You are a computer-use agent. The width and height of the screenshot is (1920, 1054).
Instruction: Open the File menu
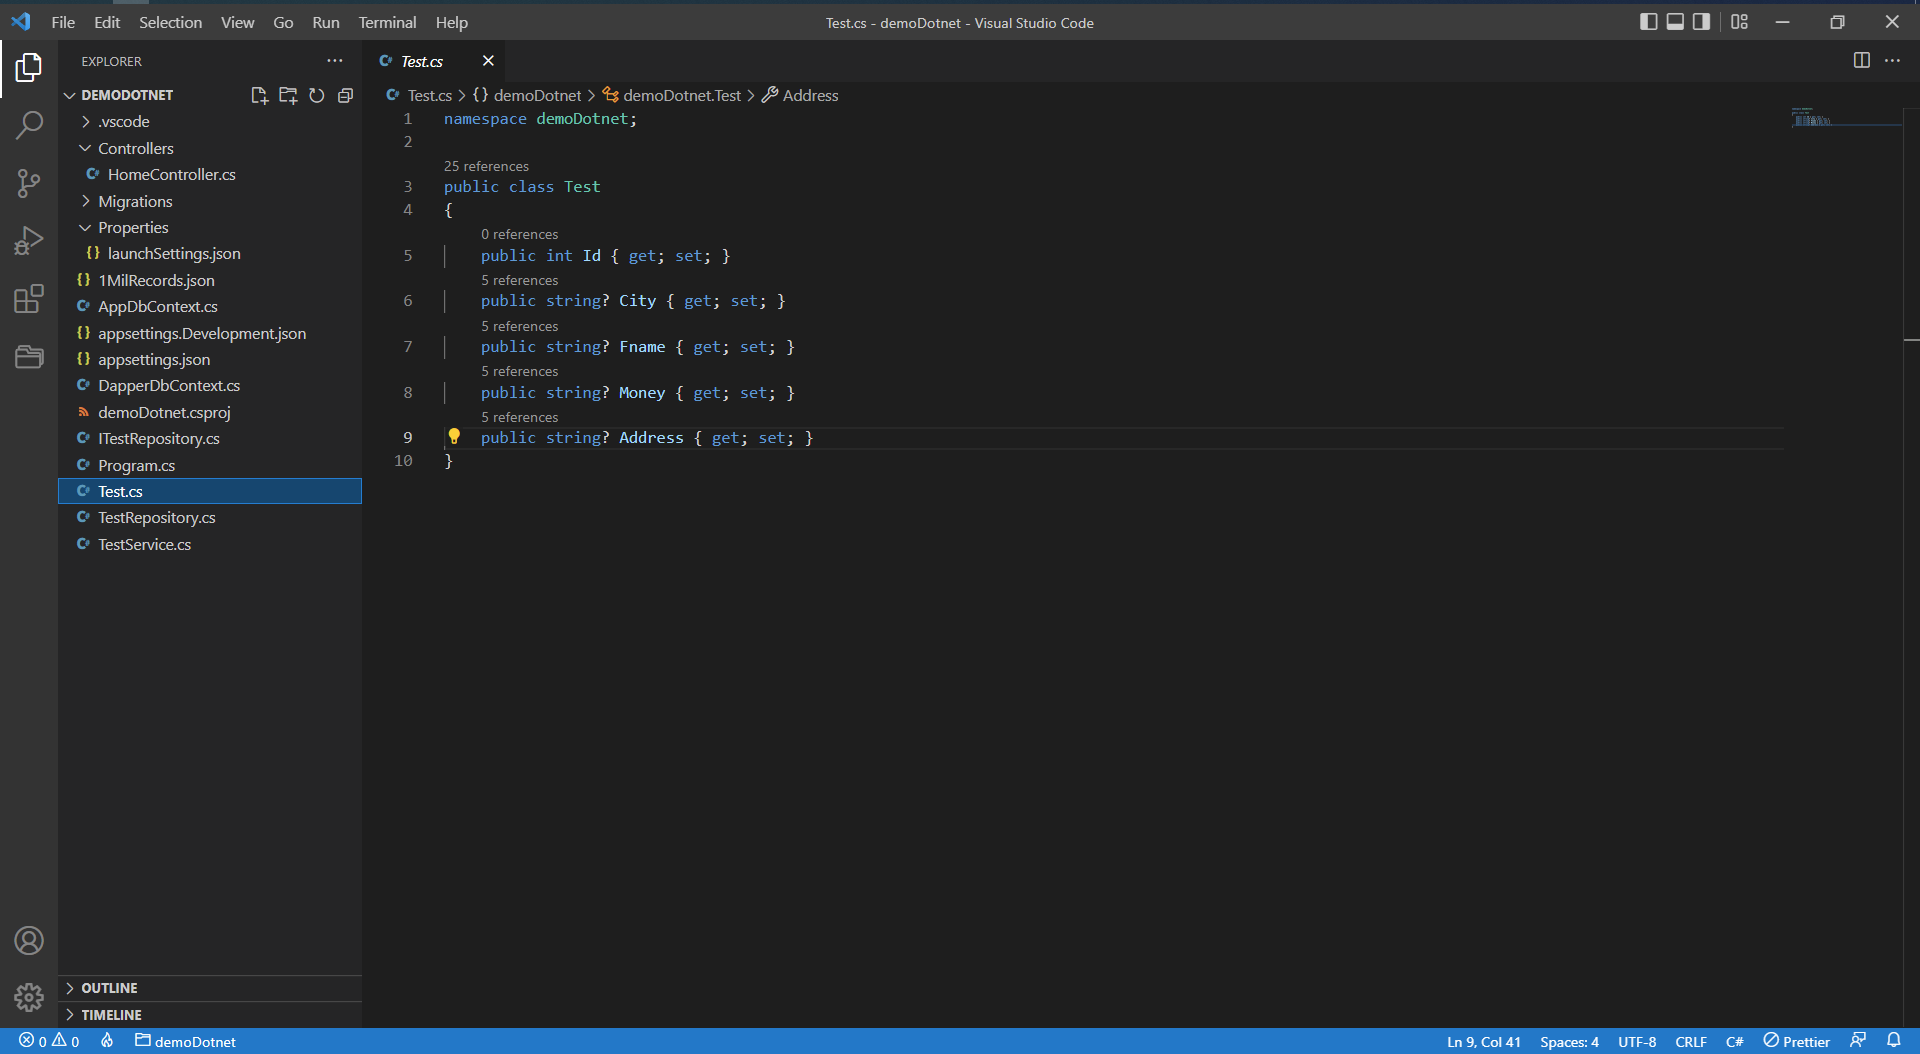pos(63,22)
